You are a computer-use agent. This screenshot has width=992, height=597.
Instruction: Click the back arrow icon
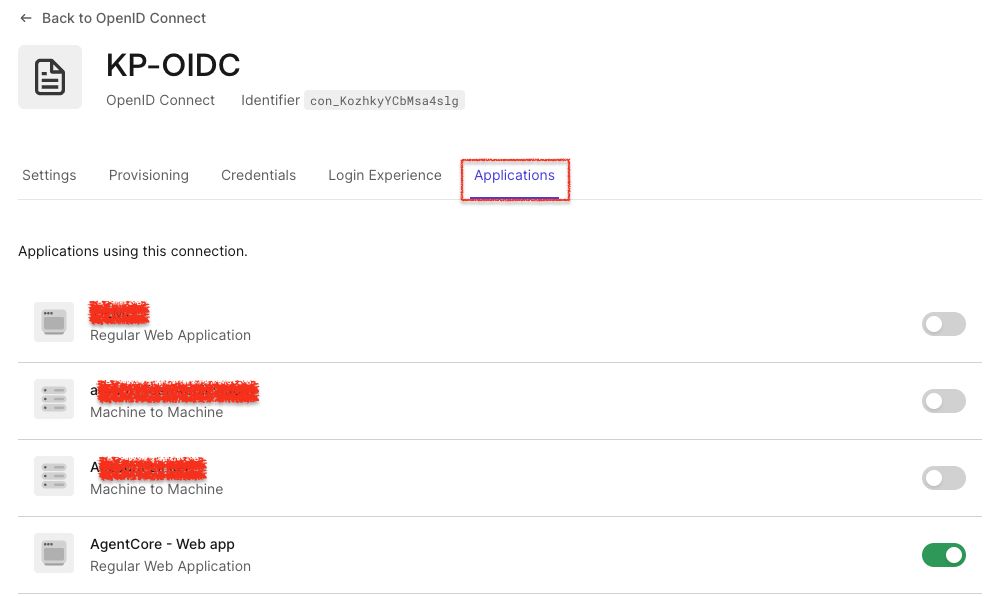point(23,17)
